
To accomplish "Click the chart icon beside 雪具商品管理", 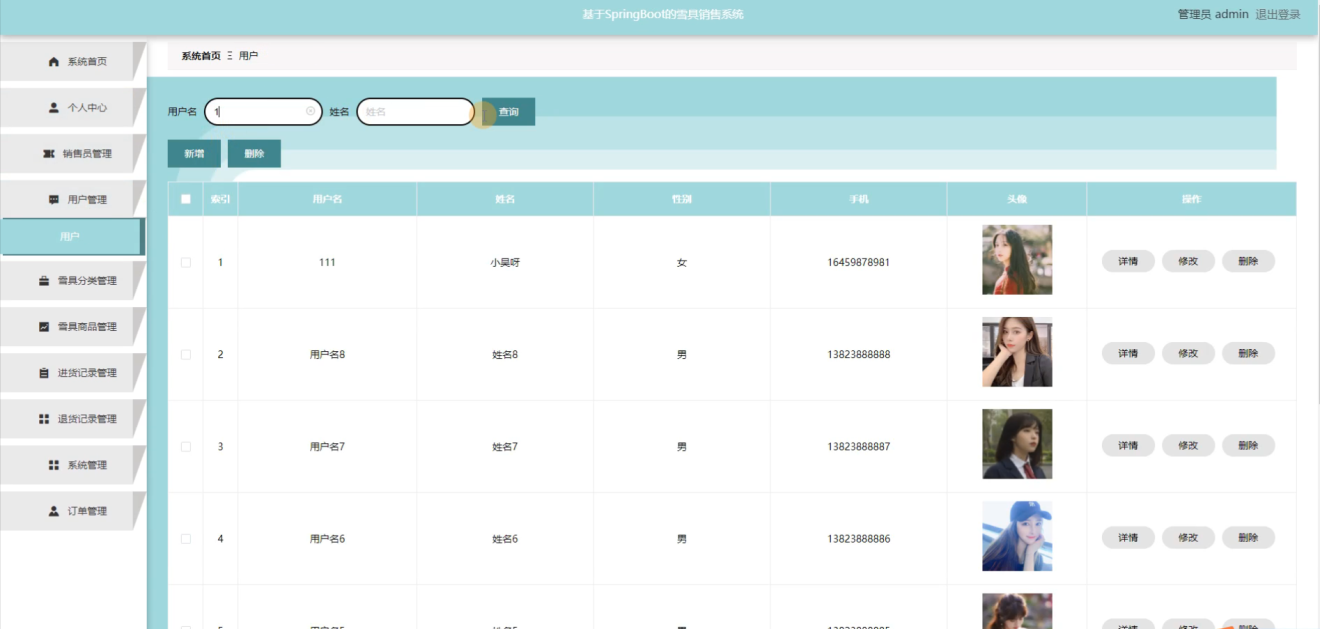I will tap(44, 327).
